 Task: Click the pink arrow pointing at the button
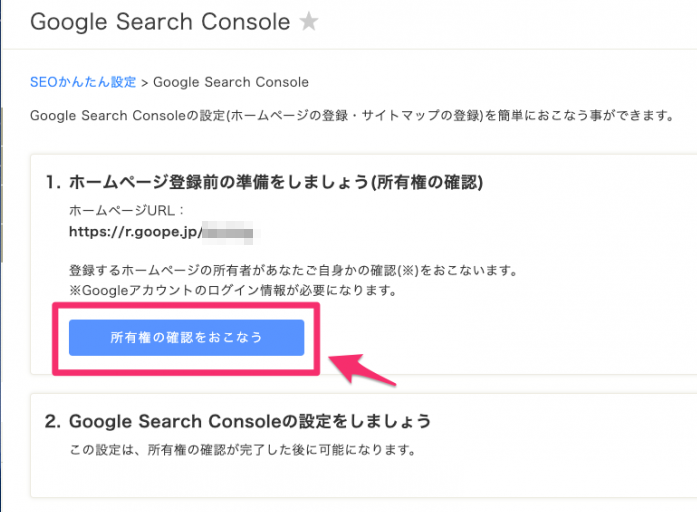(x=362, y=368)
